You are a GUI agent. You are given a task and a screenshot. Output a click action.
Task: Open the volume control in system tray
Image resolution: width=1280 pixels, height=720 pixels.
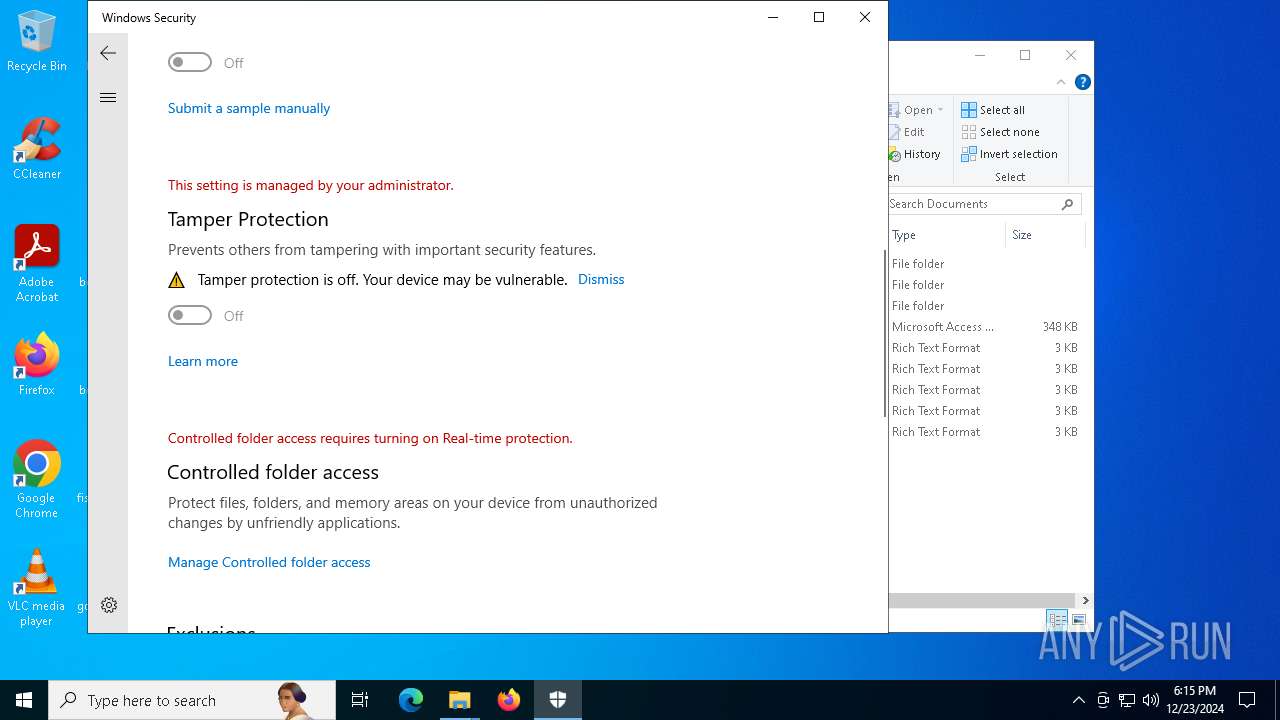click(x=1151, y=700)
